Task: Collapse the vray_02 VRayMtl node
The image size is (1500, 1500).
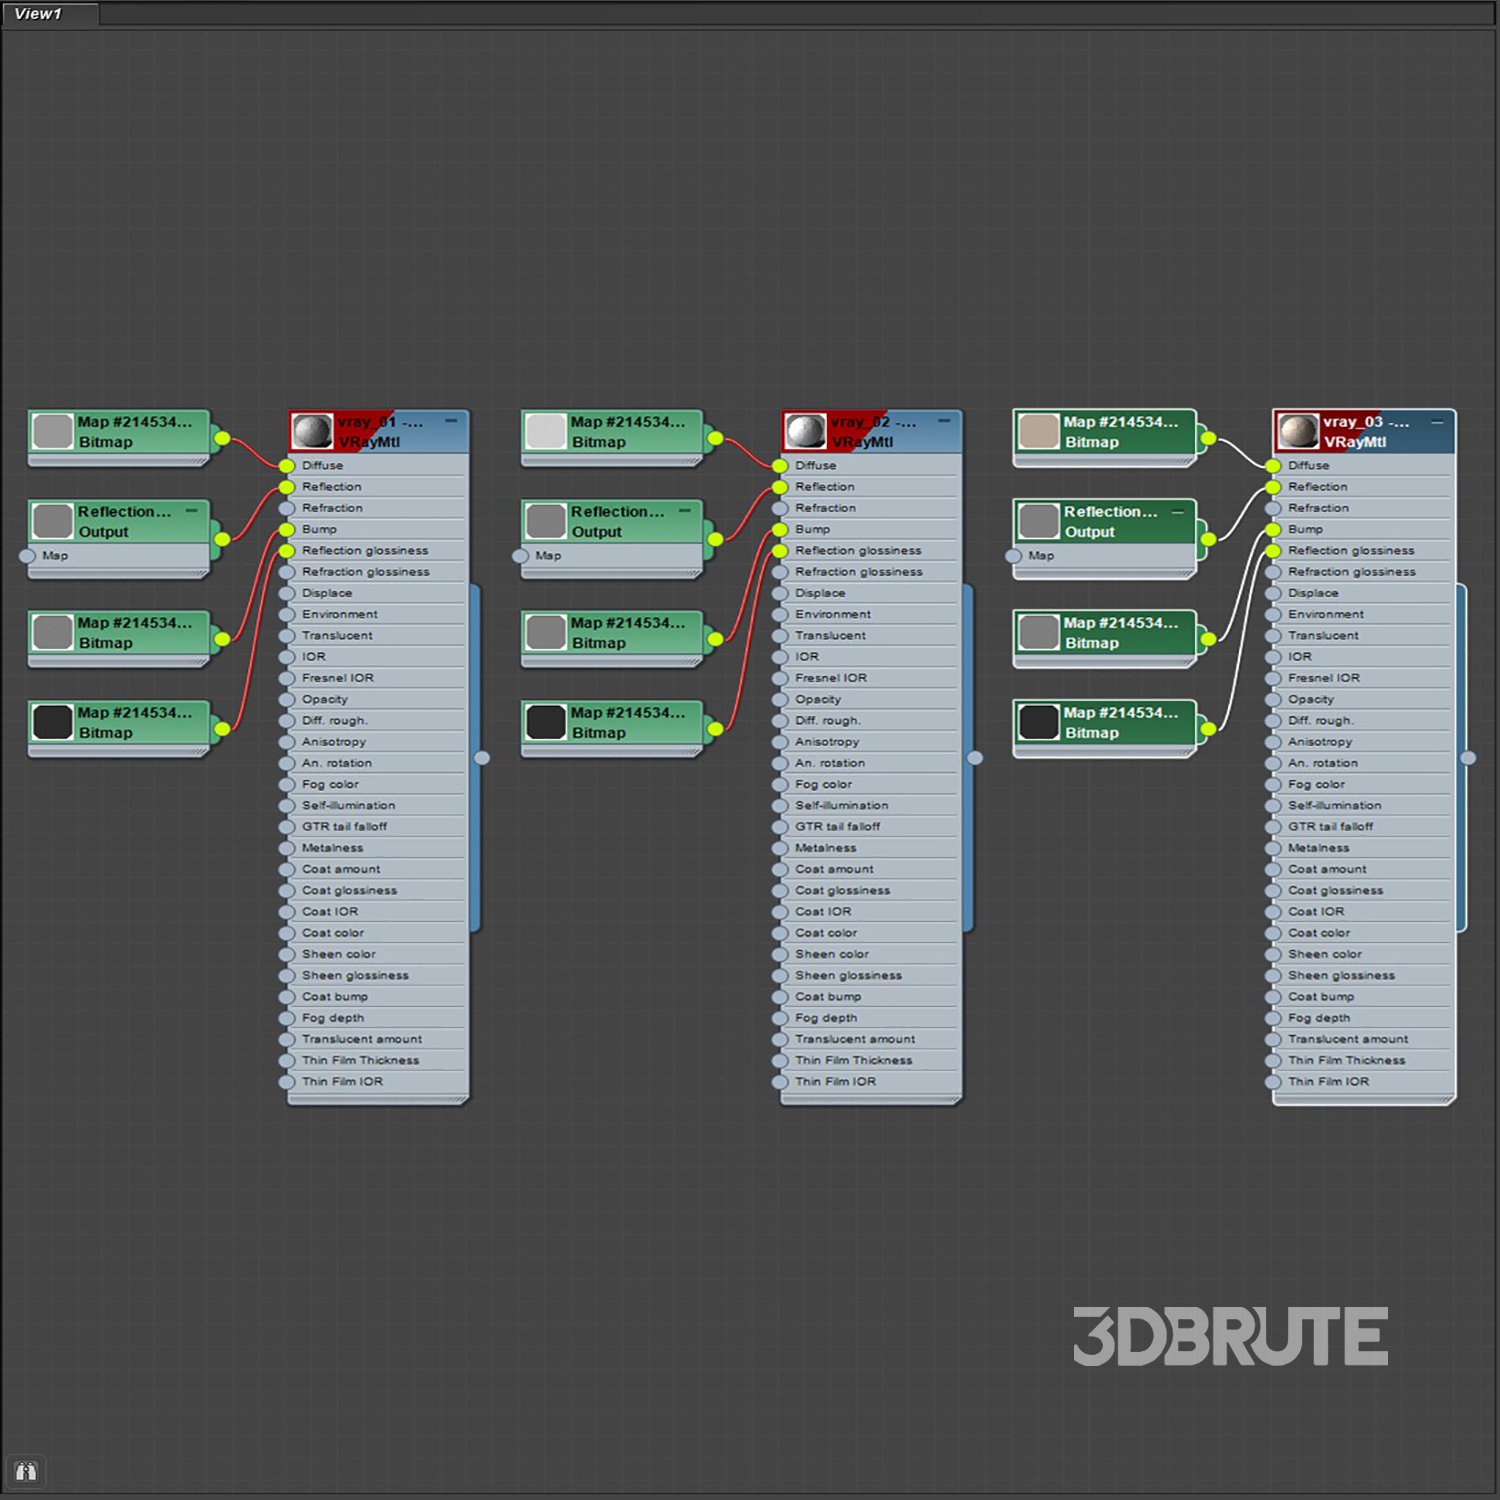Action: [x=944, y=422]
